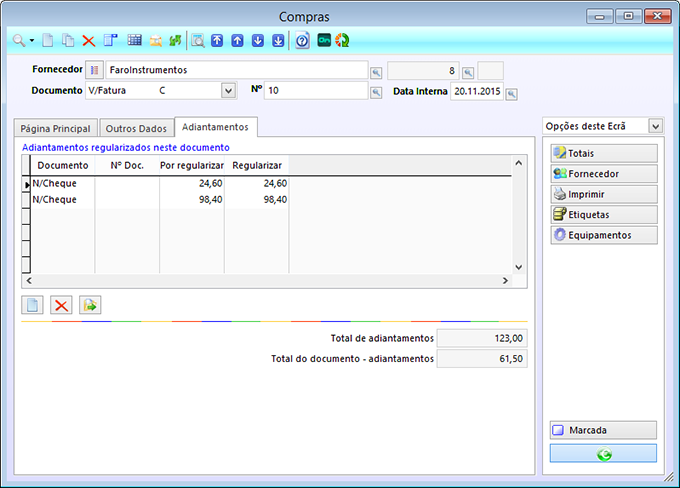Screen dimensions: 680x488
Task: Click the Fornecedor list icon button
Action: (x=94, y=70)
